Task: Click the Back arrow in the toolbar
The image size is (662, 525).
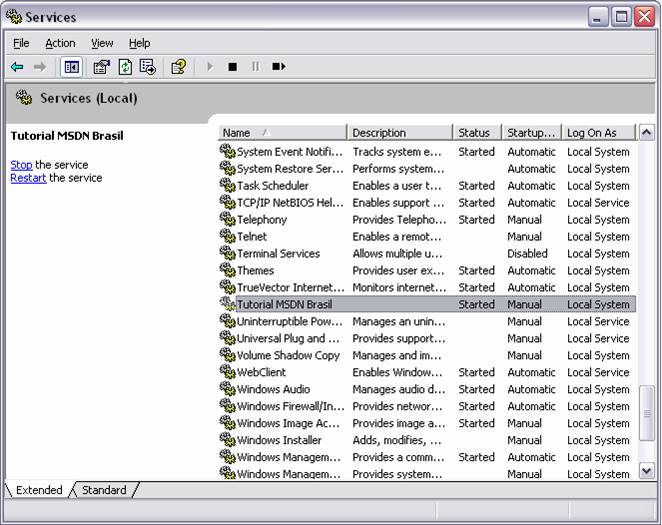Action: click(x=17, y=67)
